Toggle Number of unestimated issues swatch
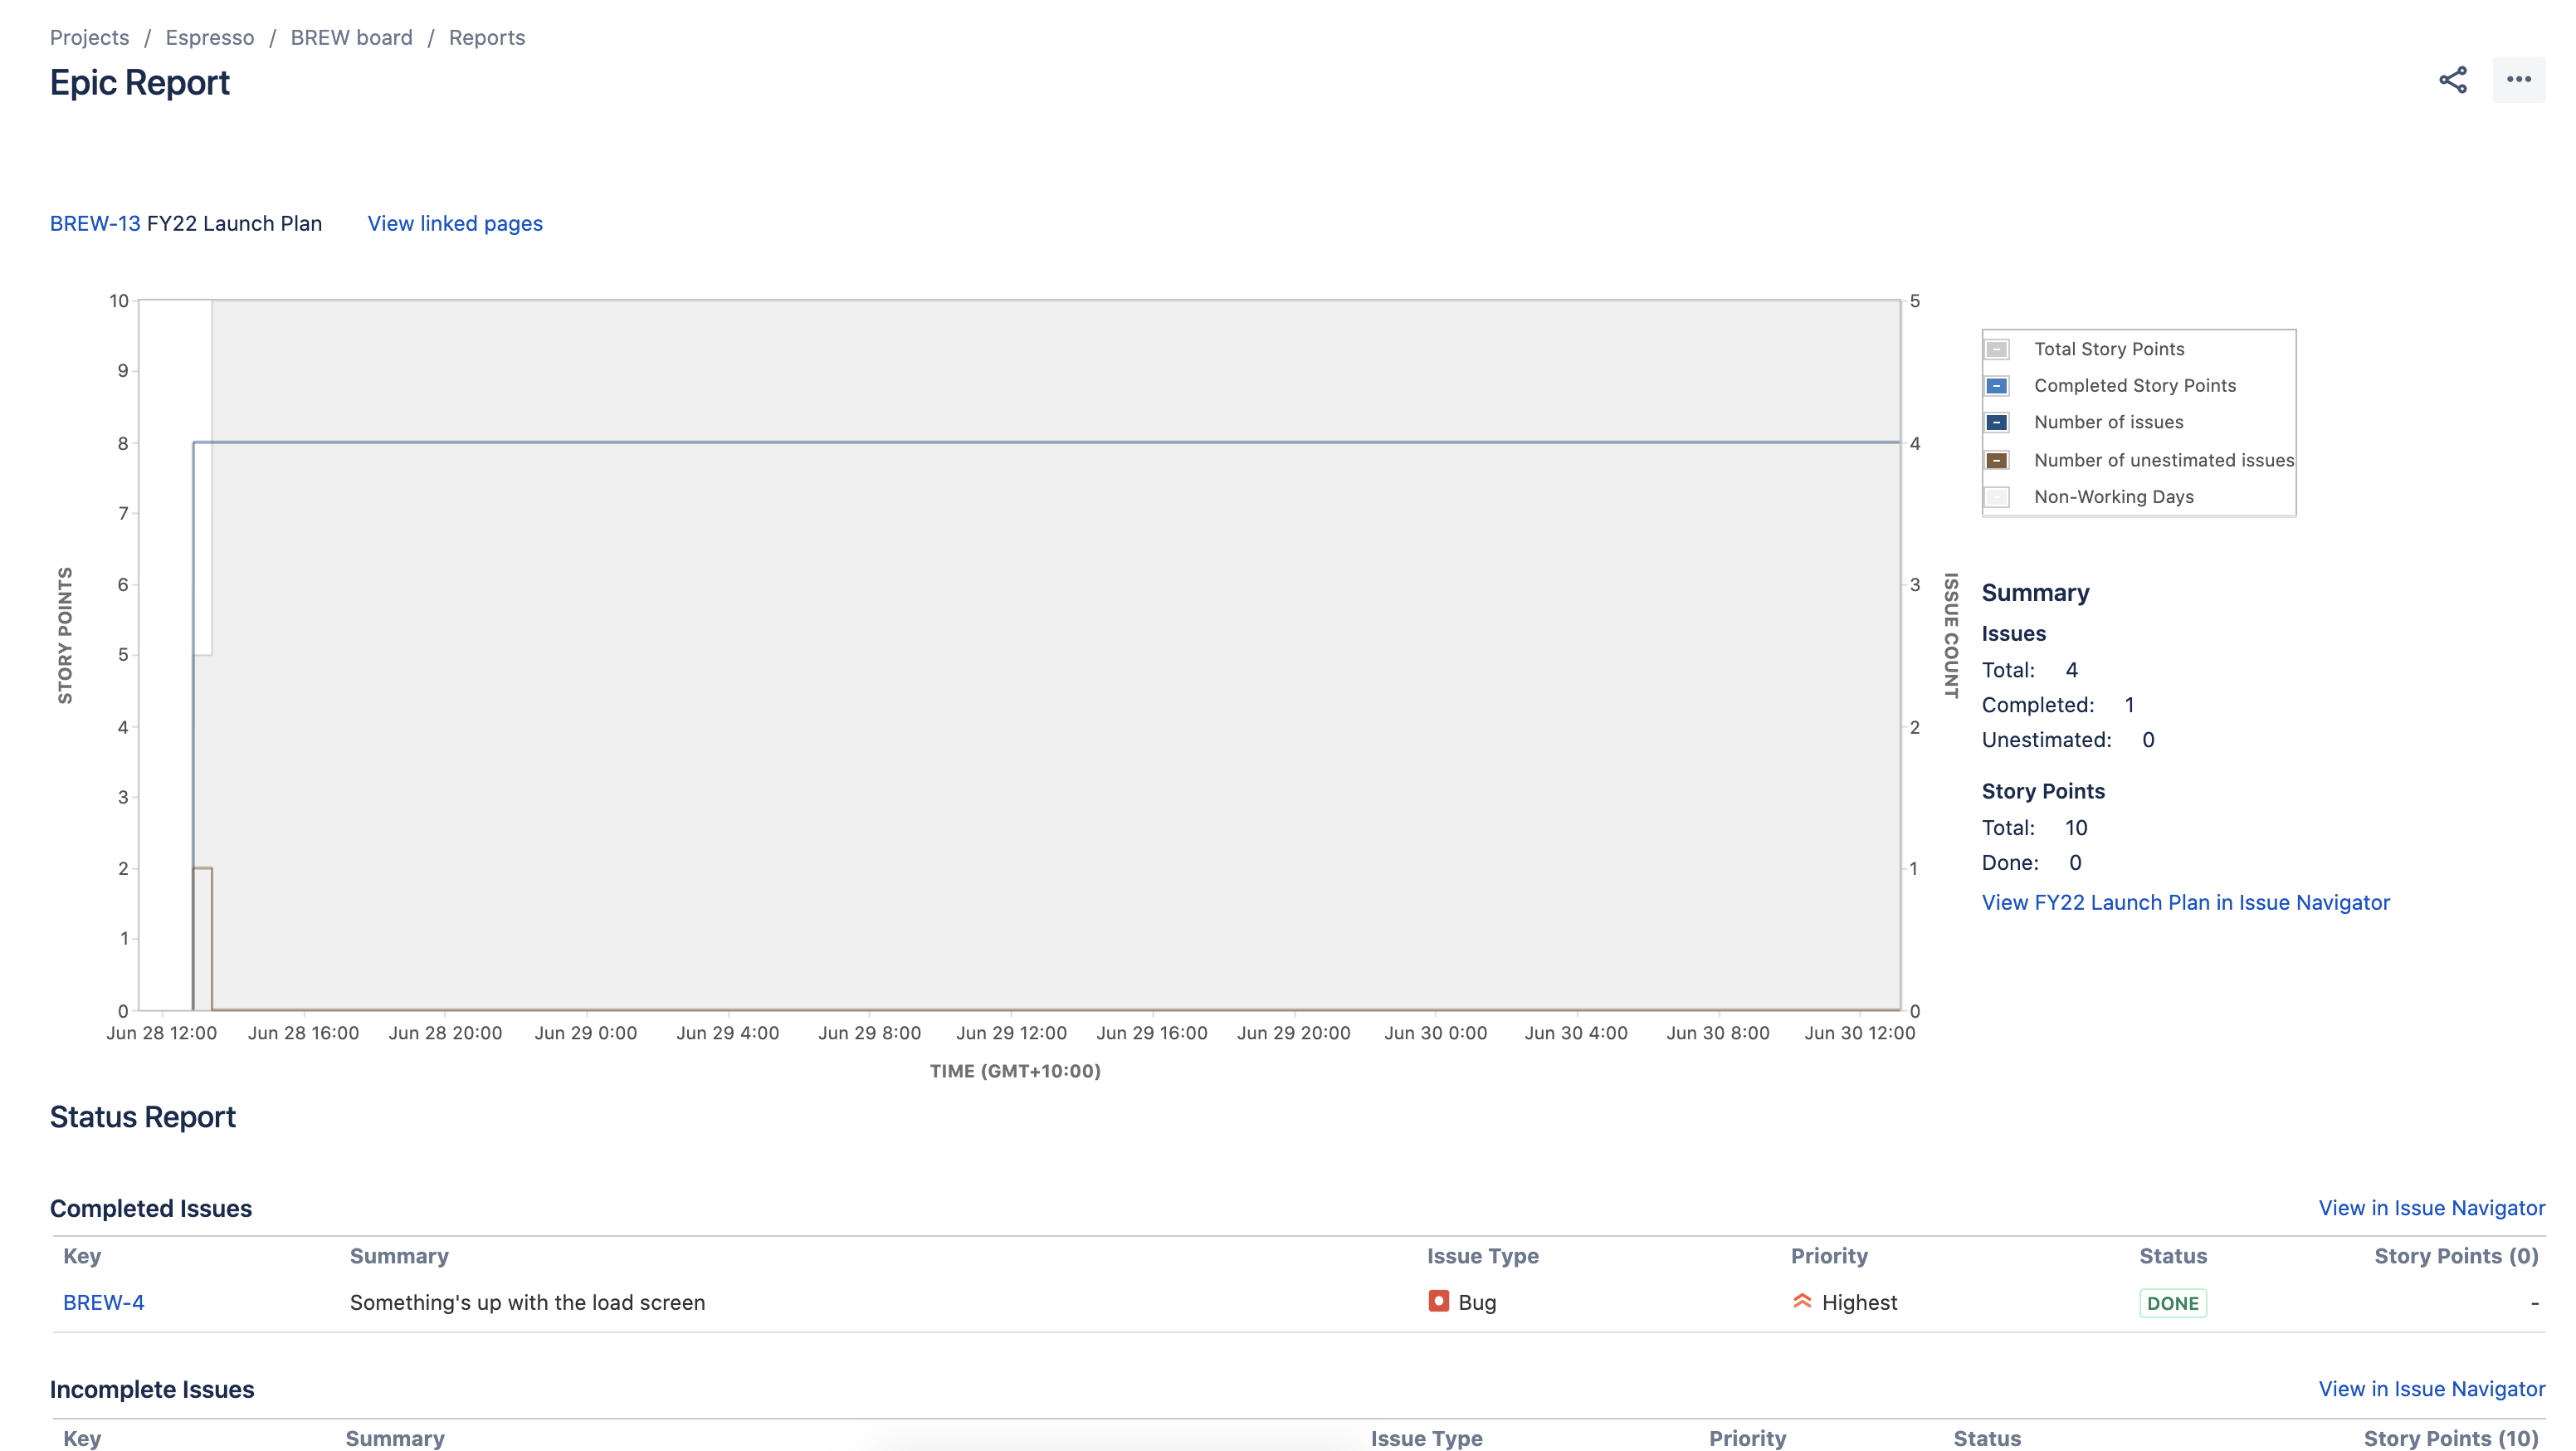Screen dimensions: 2576x1451 coord(1996,460)
